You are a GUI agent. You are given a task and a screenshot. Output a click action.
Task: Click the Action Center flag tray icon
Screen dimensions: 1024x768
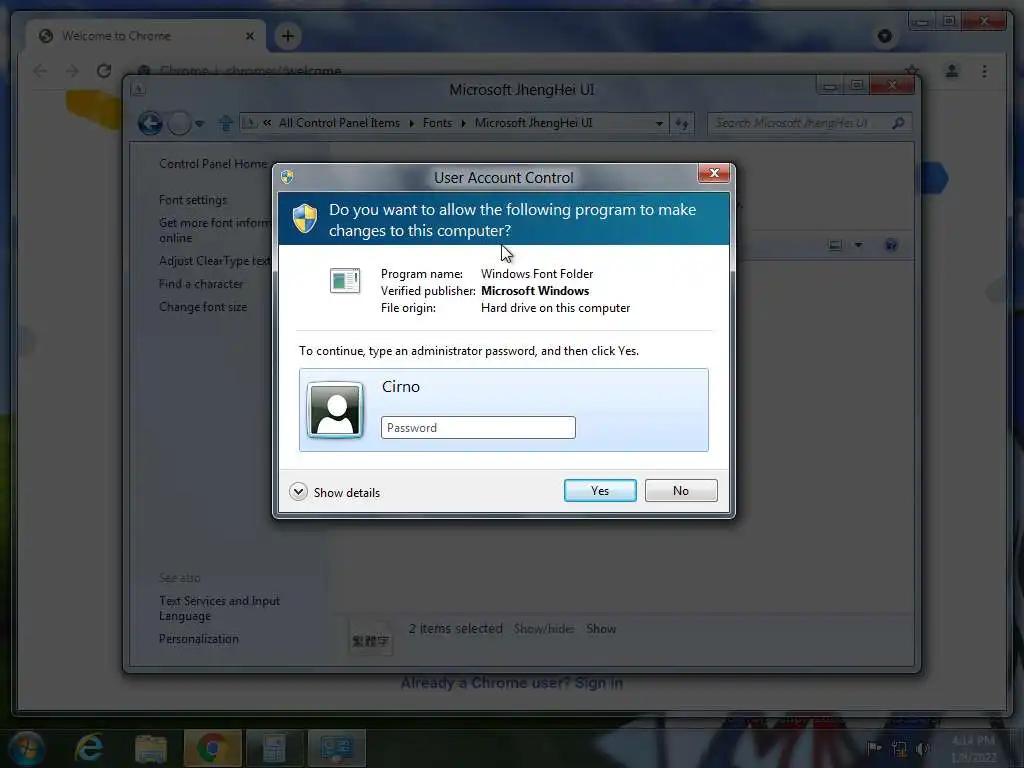tap(874, 748)
